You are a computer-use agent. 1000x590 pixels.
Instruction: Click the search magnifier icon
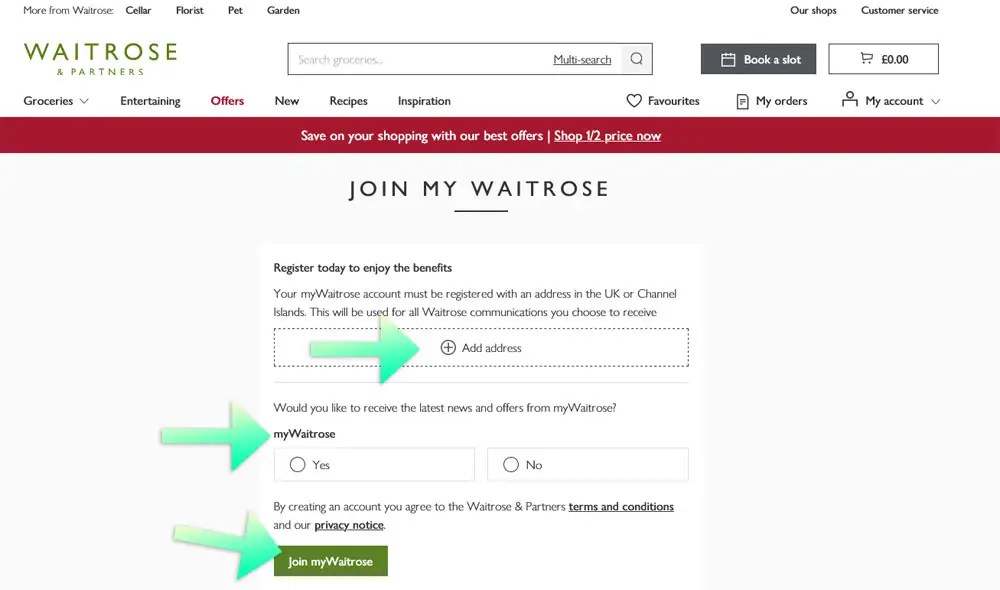pyautogui.click(x=637, y=59)
